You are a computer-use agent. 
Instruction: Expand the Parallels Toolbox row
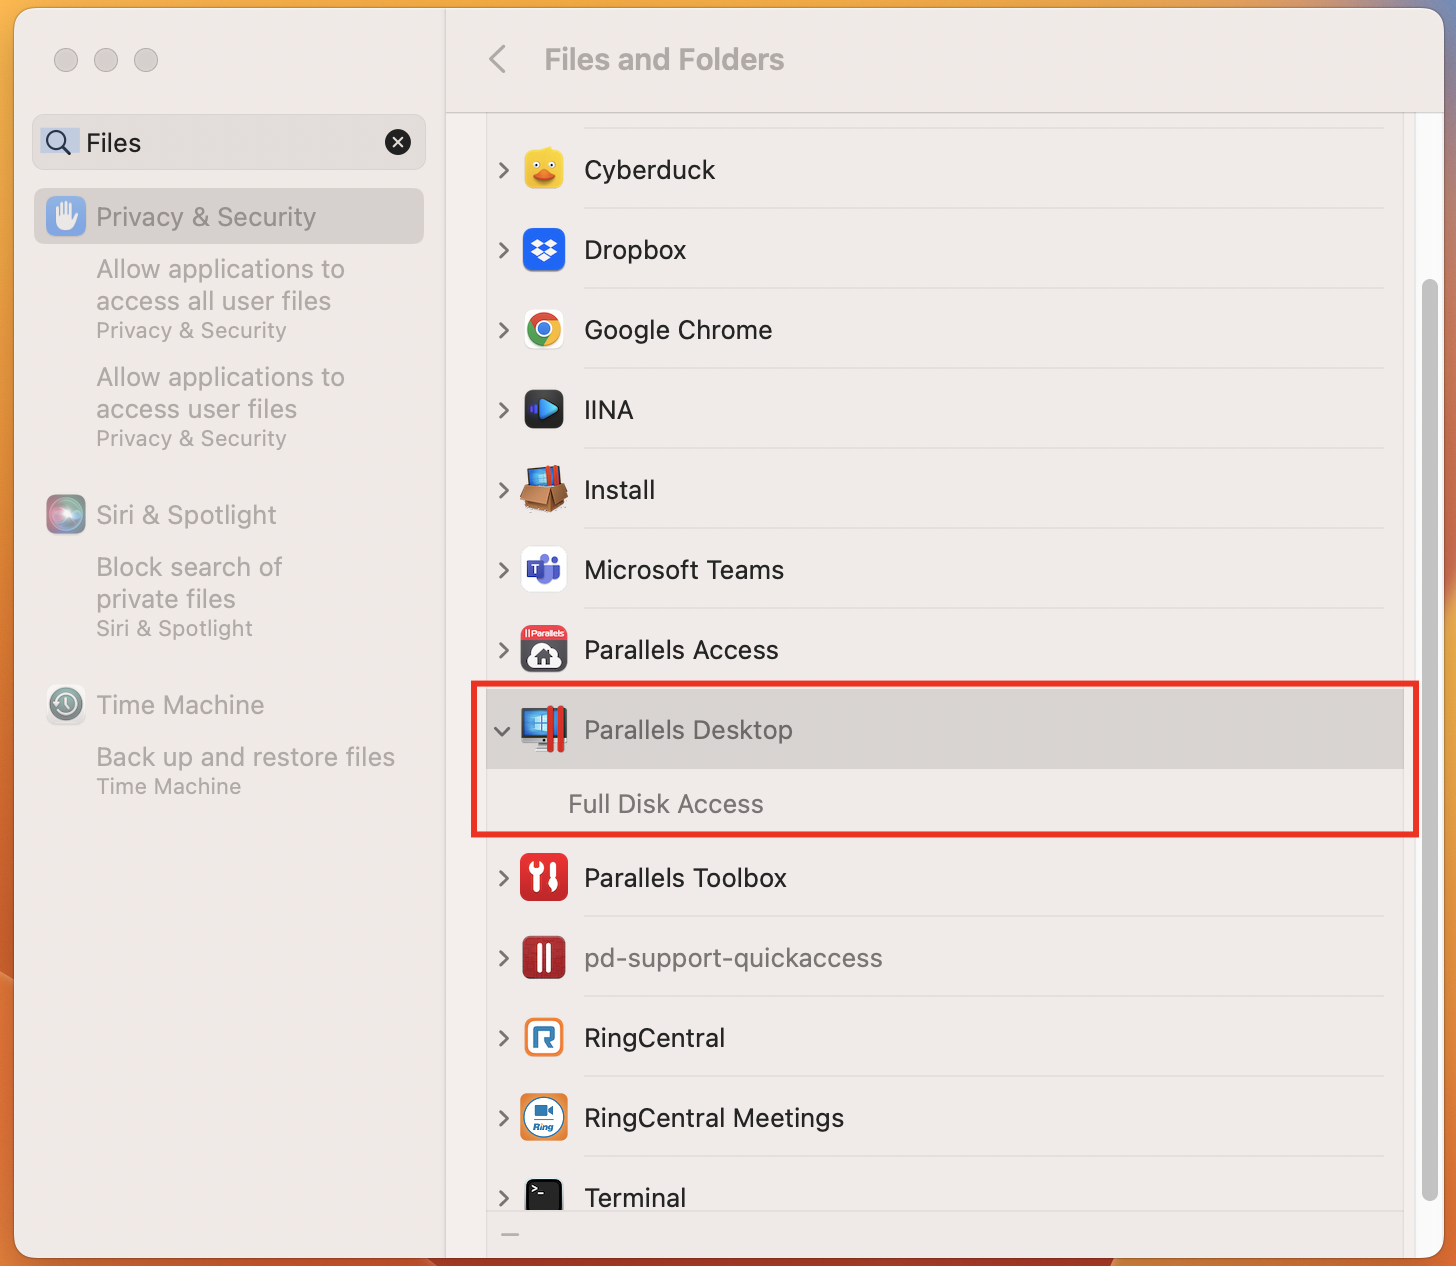click(x=503, y=878)
